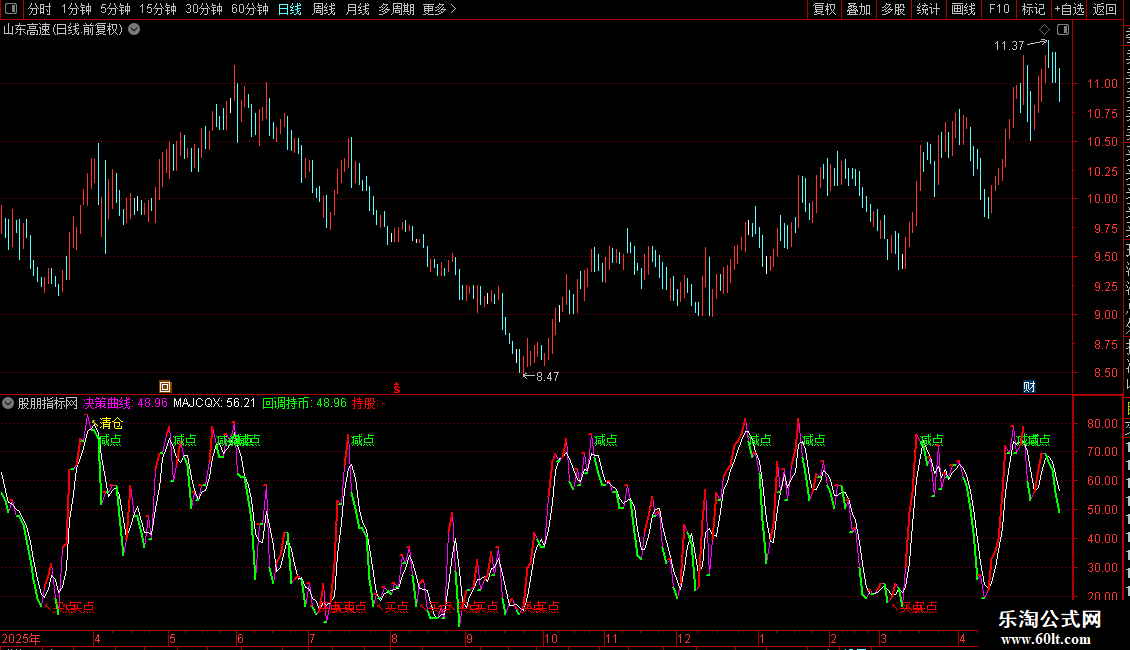Select the 30分钟 period

coord(203,9)
